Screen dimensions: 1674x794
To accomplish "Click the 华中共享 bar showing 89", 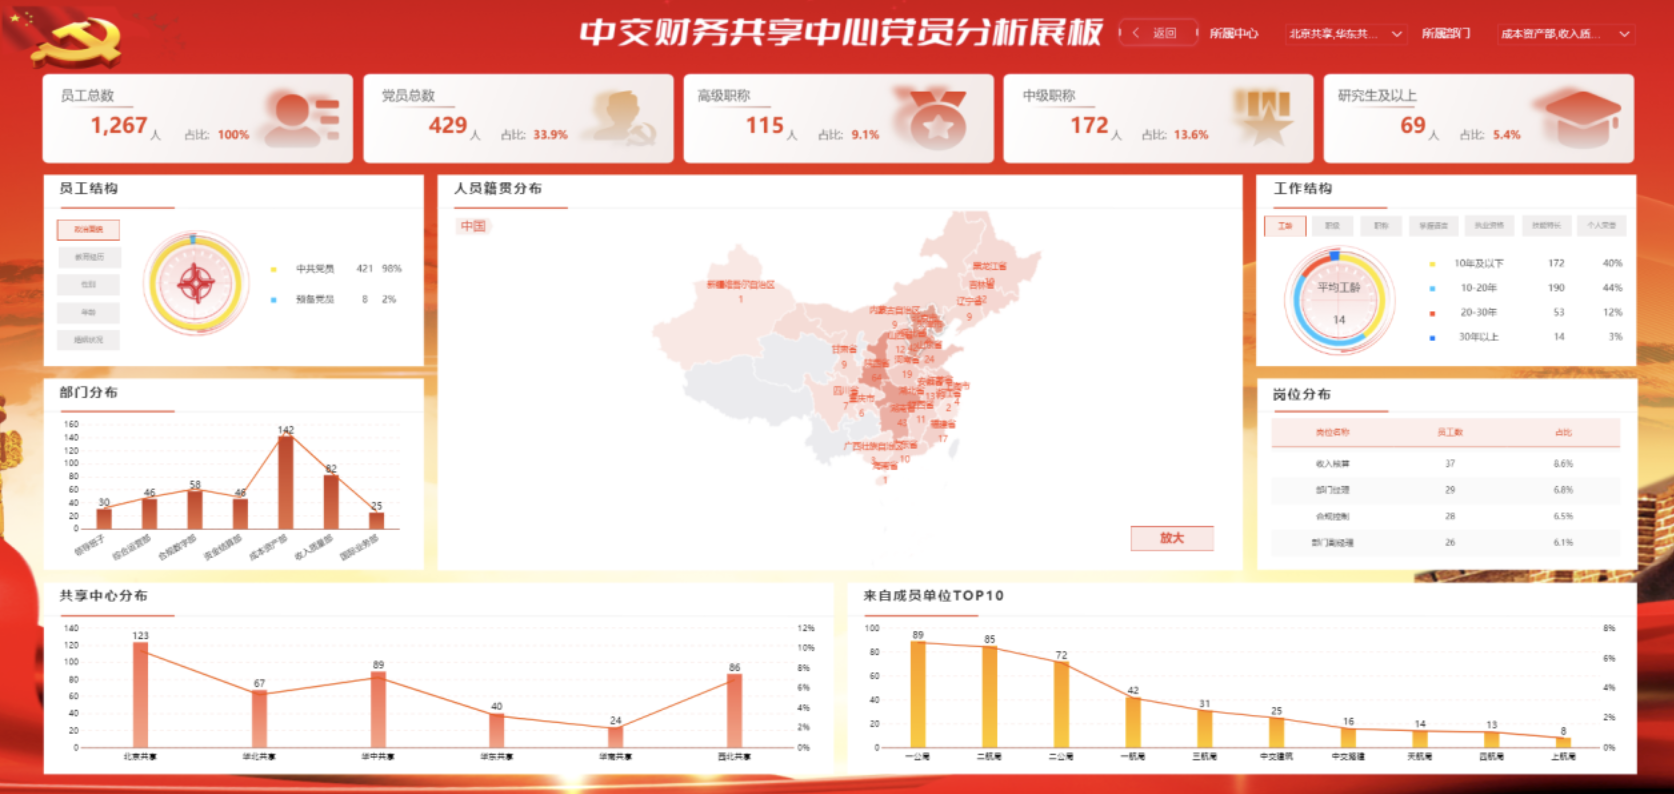I will [378, 710].
